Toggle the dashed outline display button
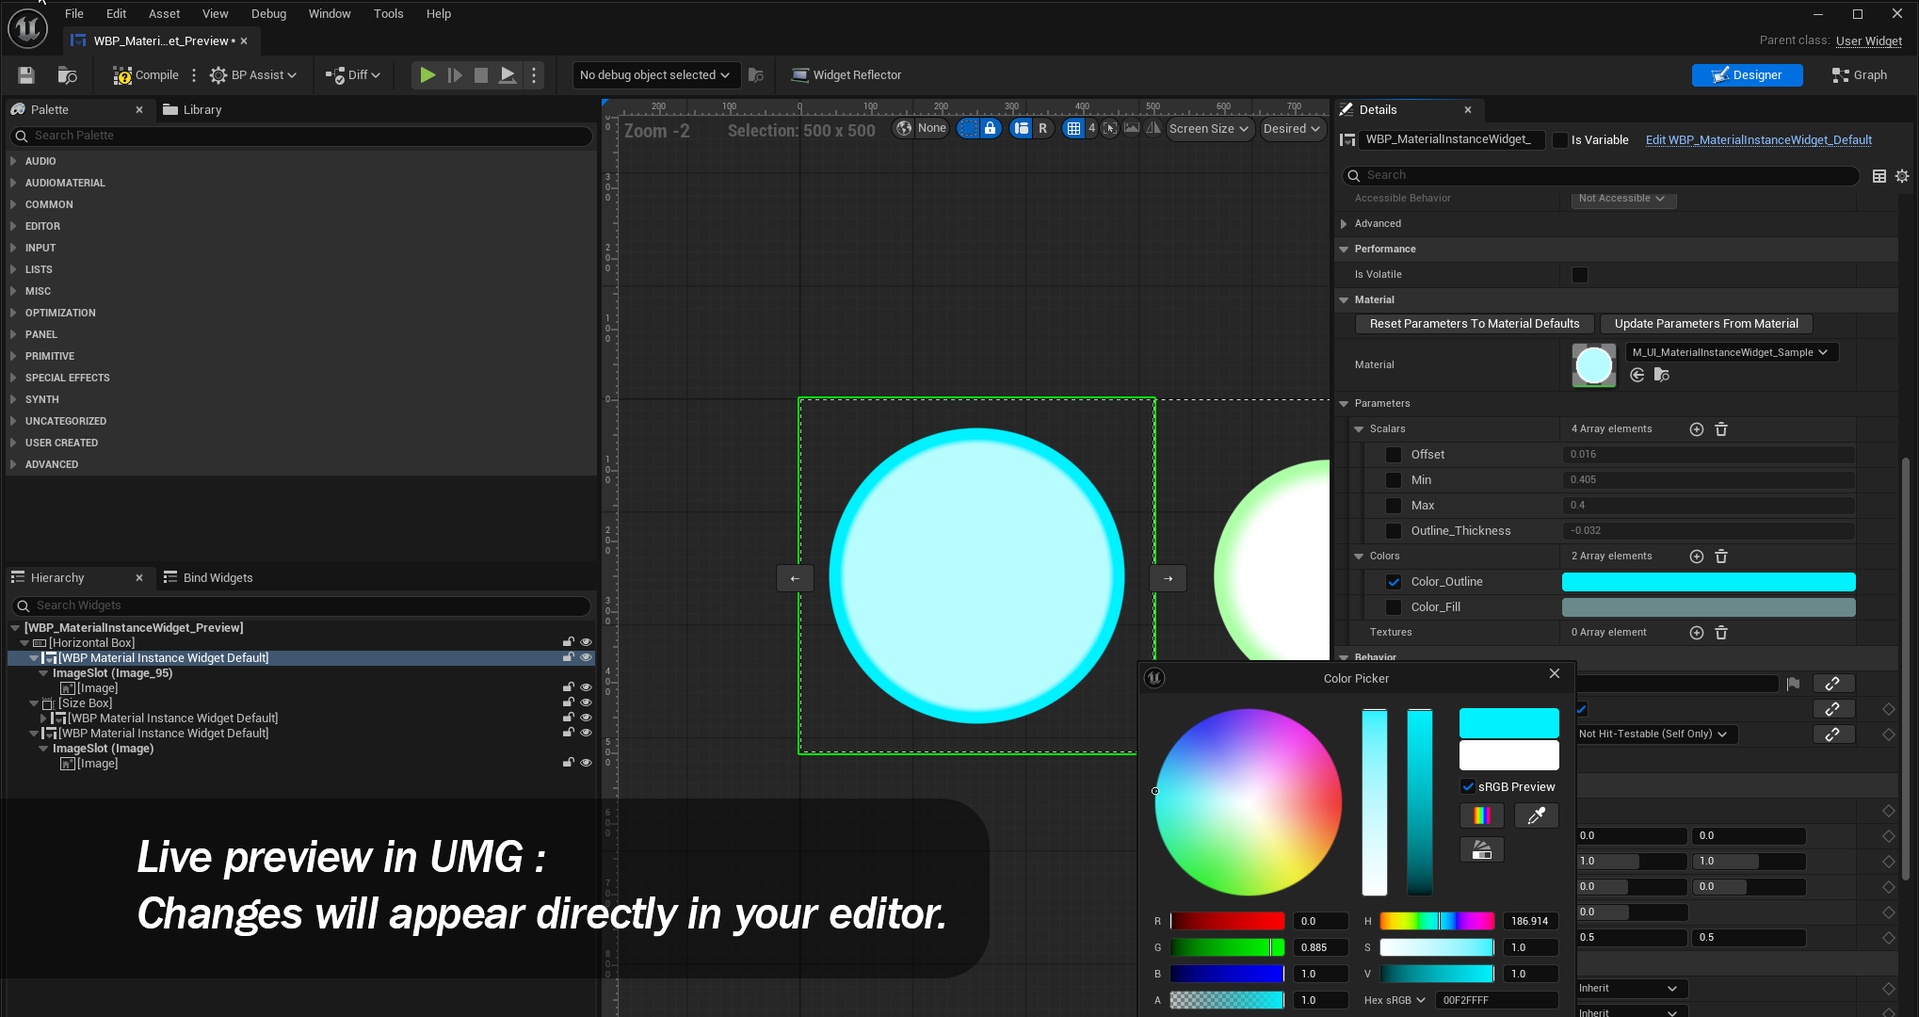Screen dimensions: 1919x1017 968,128
